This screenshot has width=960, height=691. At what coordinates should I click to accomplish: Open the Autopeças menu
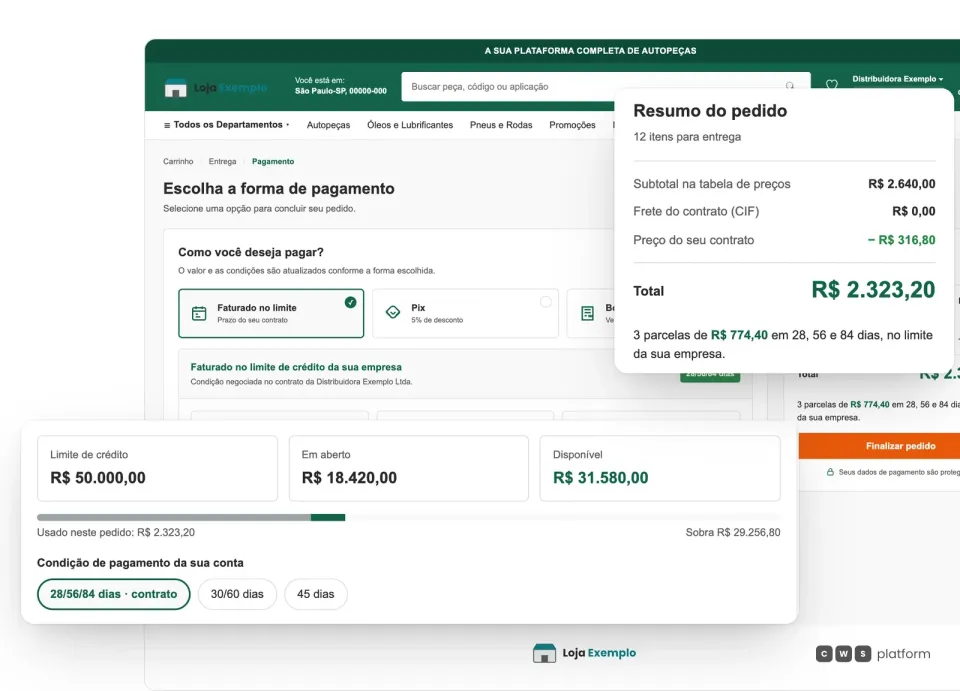click(x=328, y=125)
